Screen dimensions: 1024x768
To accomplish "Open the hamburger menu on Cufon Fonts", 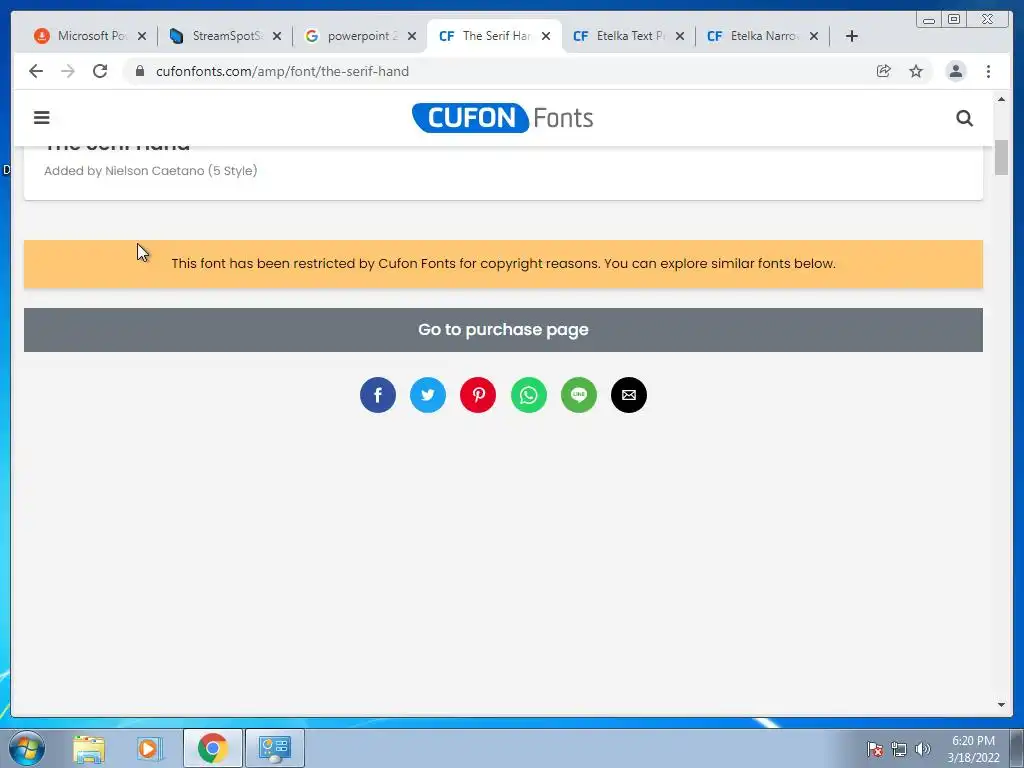I will point(42,118).
